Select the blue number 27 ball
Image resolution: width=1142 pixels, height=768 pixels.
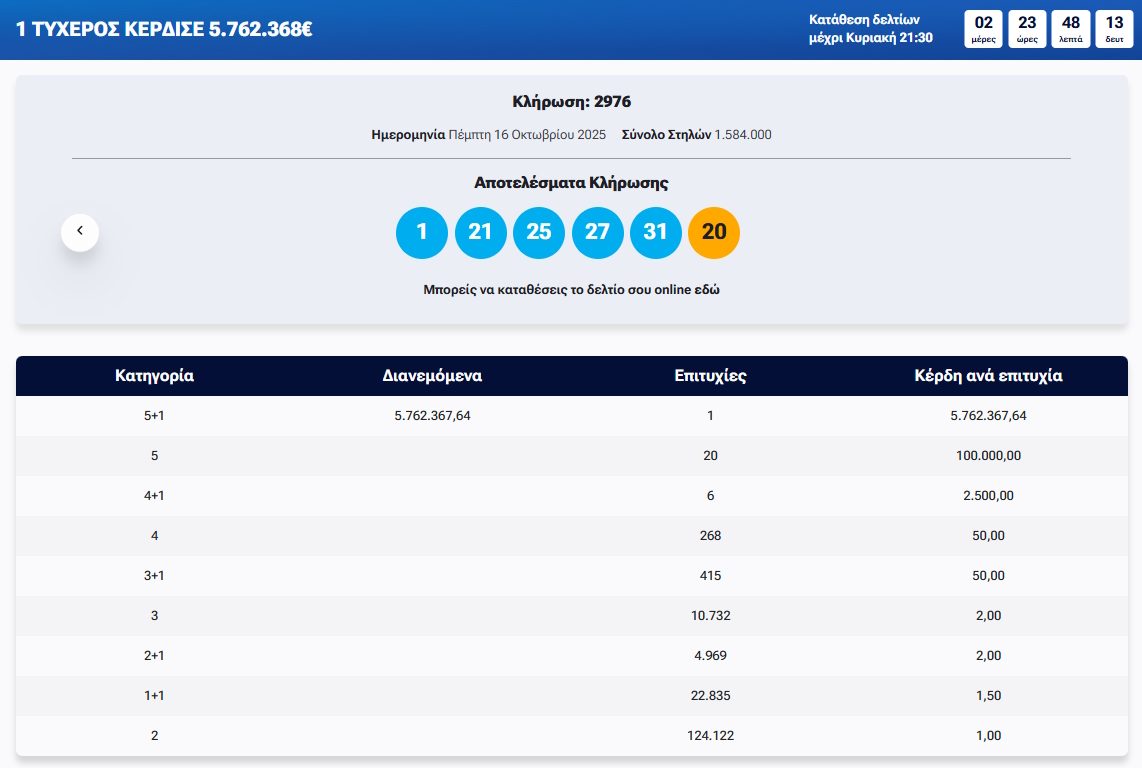pos(597,232)
